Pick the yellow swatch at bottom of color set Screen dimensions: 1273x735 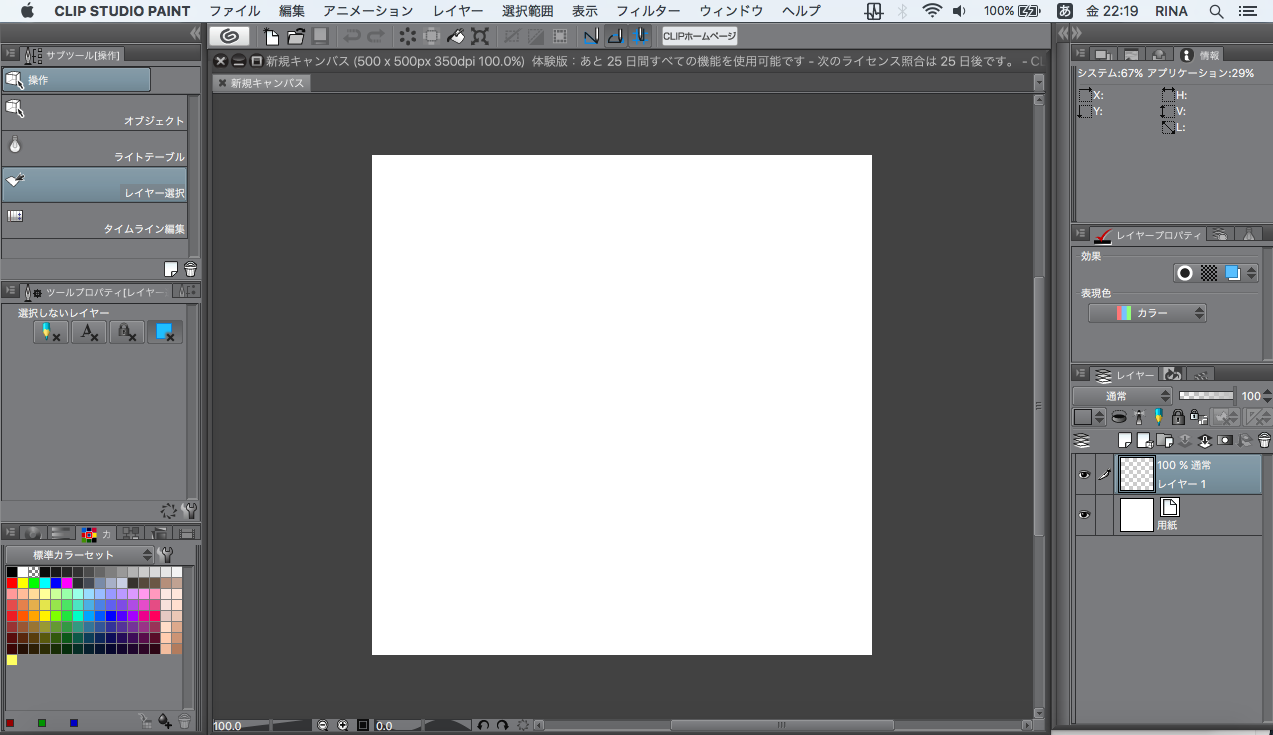click(12, 660)
